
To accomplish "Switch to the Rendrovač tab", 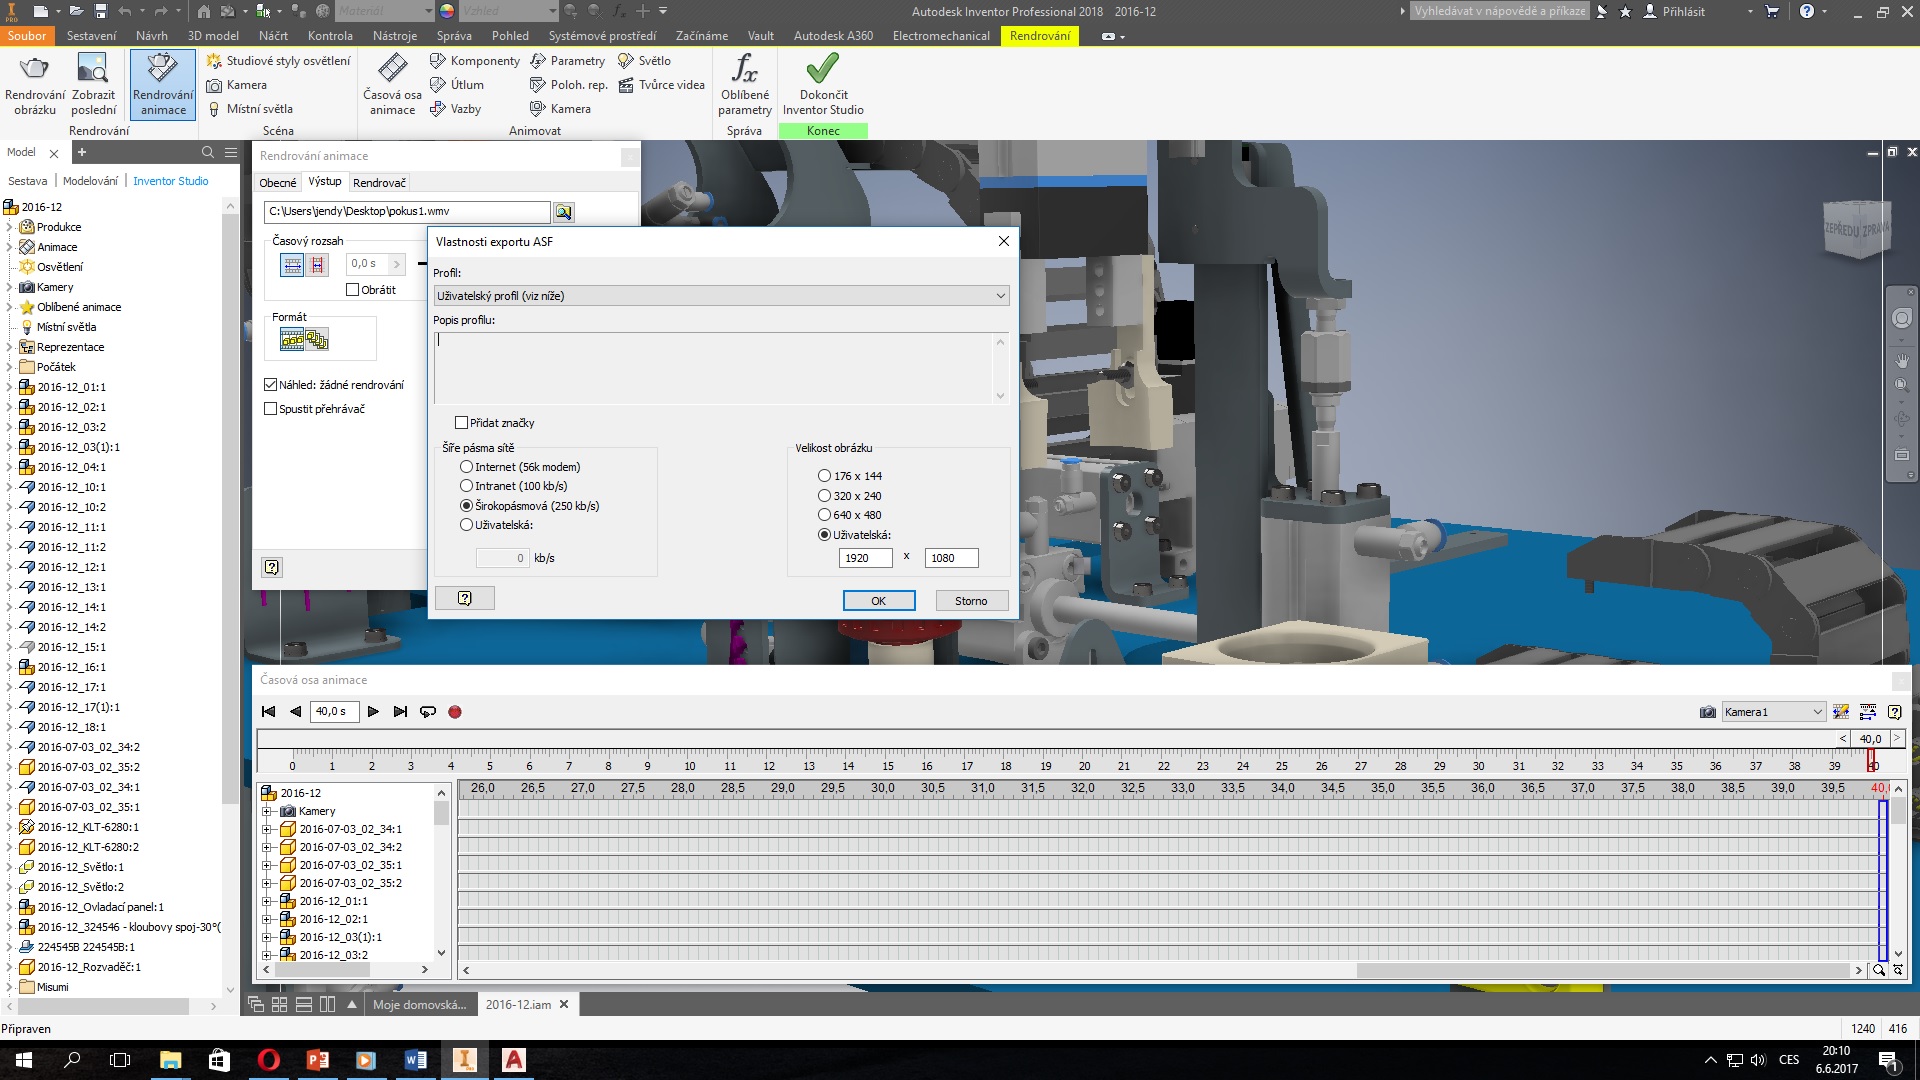I will click(379, 183).
